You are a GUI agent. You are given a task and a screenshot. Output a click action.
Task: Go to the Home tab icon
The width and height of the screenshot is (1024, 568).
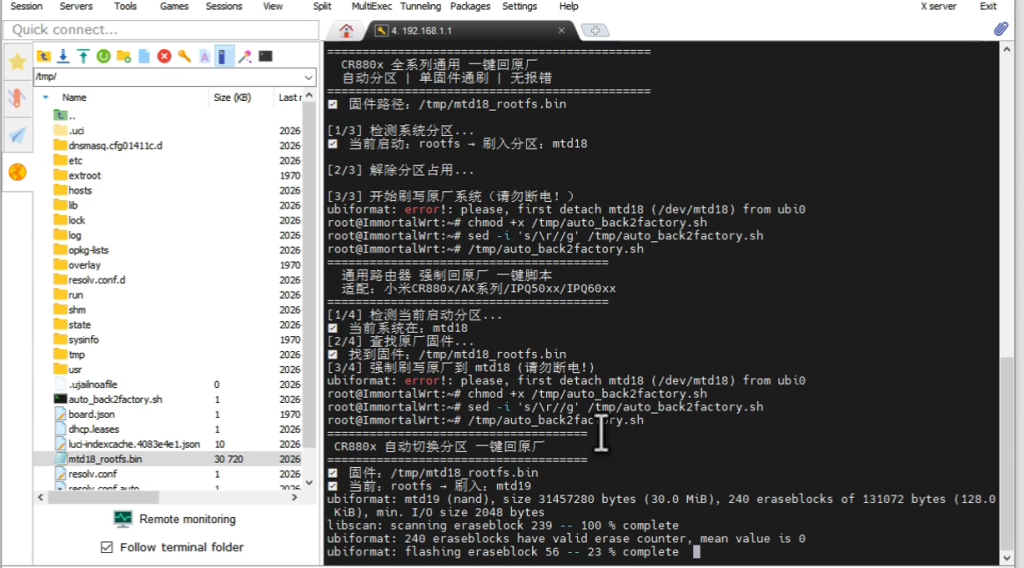click(346, 30)
